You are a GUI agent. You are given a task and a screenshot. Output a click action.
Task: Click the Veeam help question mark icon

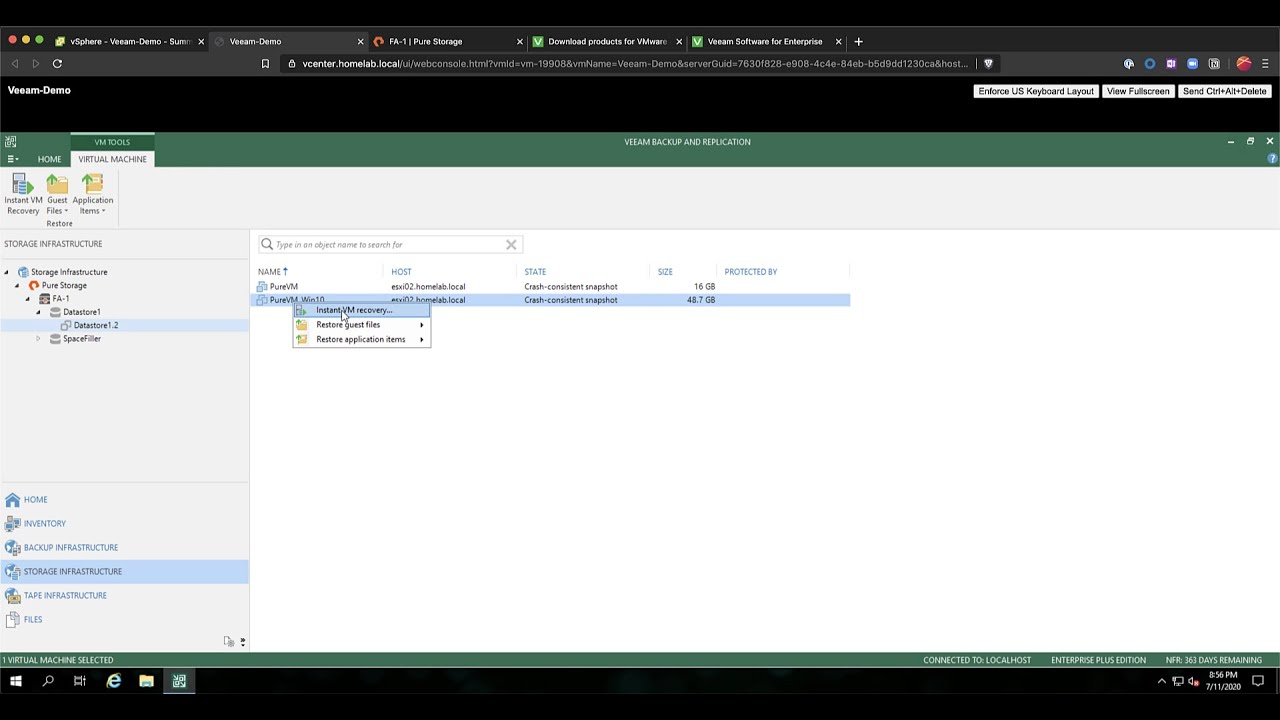[1272, 159]
